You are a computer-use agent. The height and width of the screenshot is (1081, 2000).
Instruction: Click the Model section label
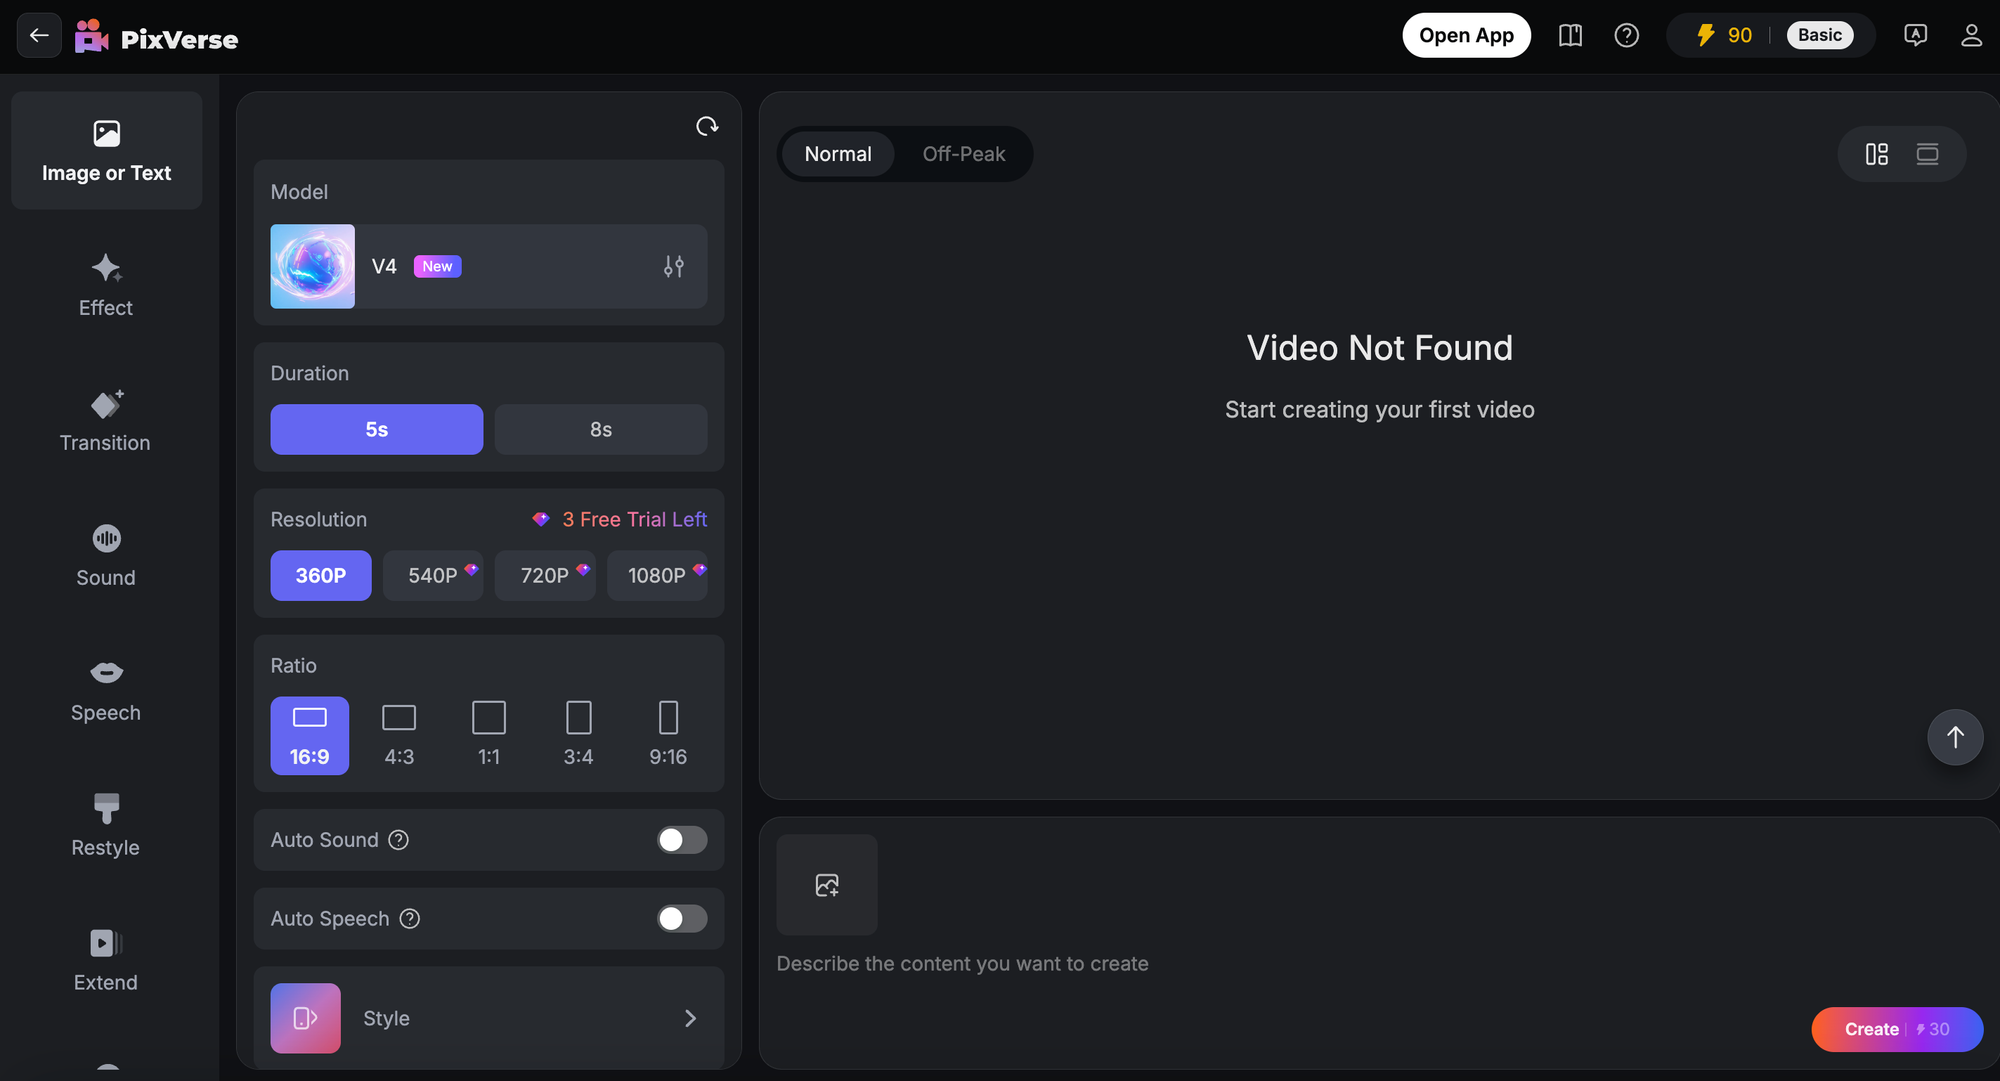pos(299,192)
